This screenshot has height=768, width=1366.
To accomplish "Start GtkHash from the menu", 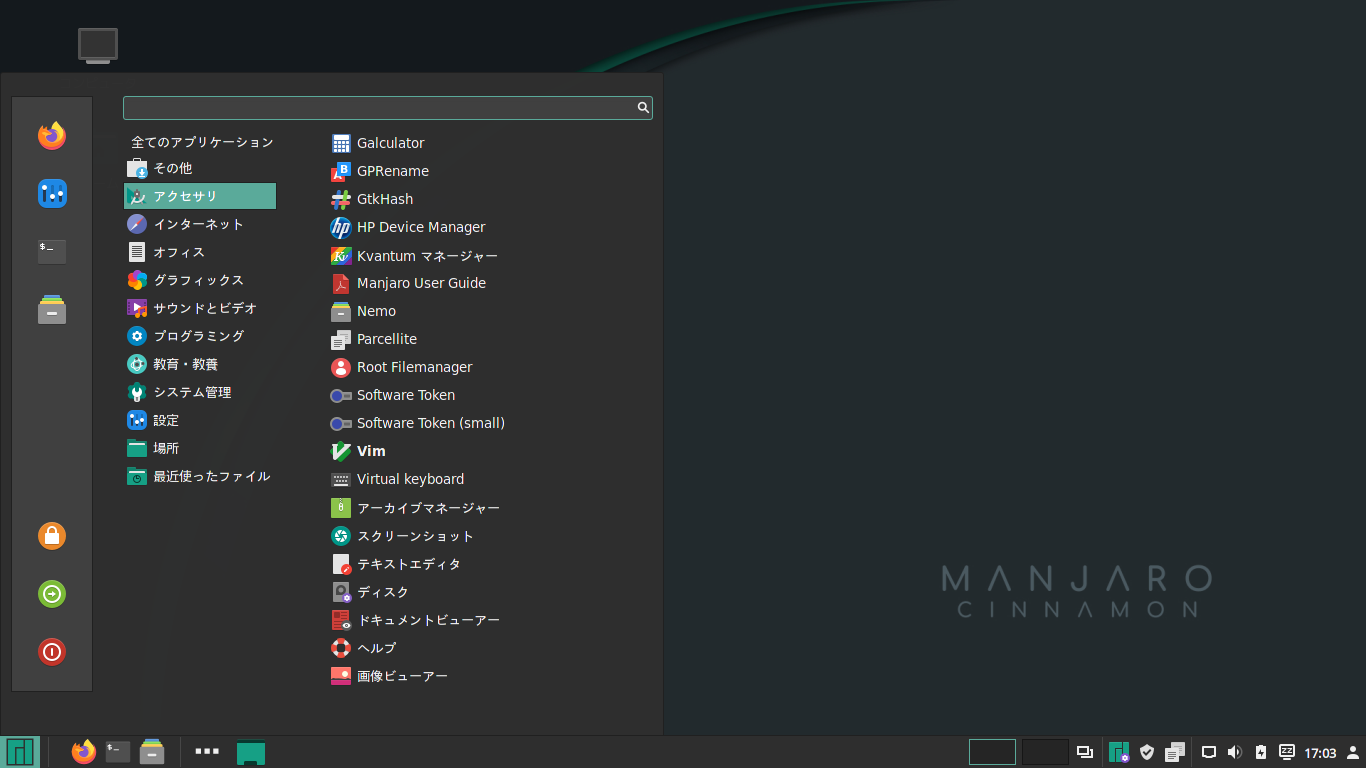I will click(x=372, y=199).
